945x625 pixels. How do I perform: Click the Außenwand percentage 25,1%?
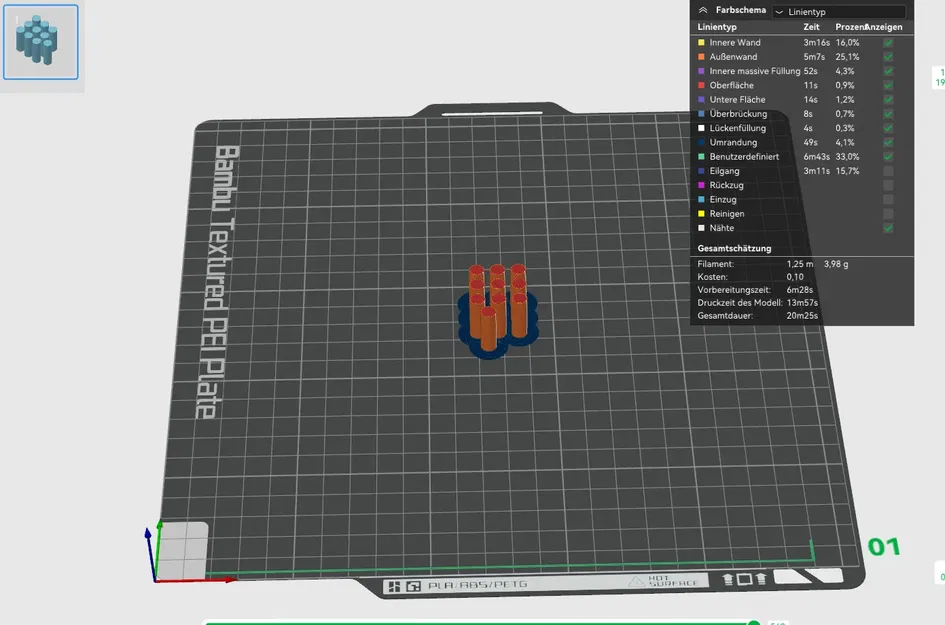[x=847, y=57]
